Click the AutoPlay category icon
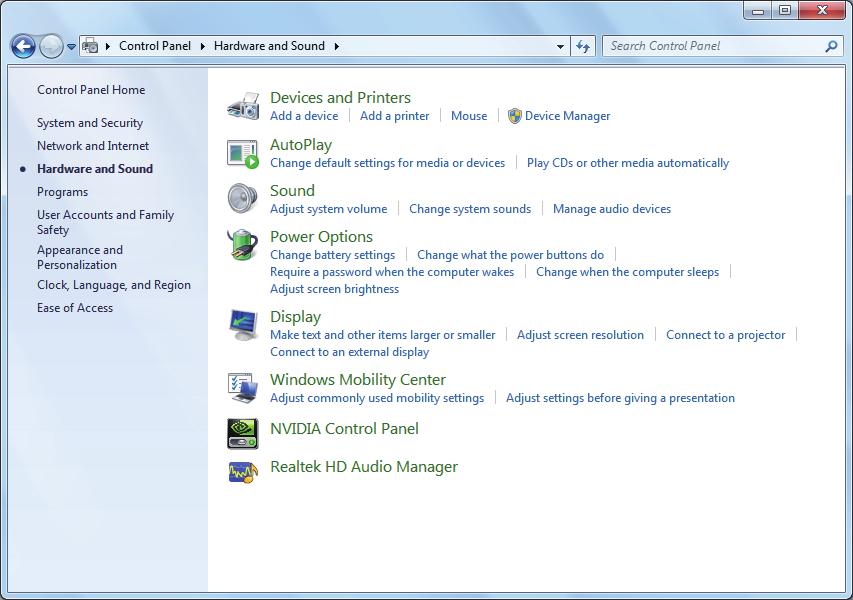 pyautogui.click(x=243, y=154)
